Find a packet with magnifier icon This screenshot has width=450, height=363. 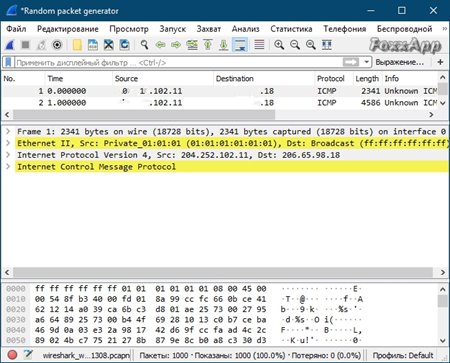pos(144,45)
